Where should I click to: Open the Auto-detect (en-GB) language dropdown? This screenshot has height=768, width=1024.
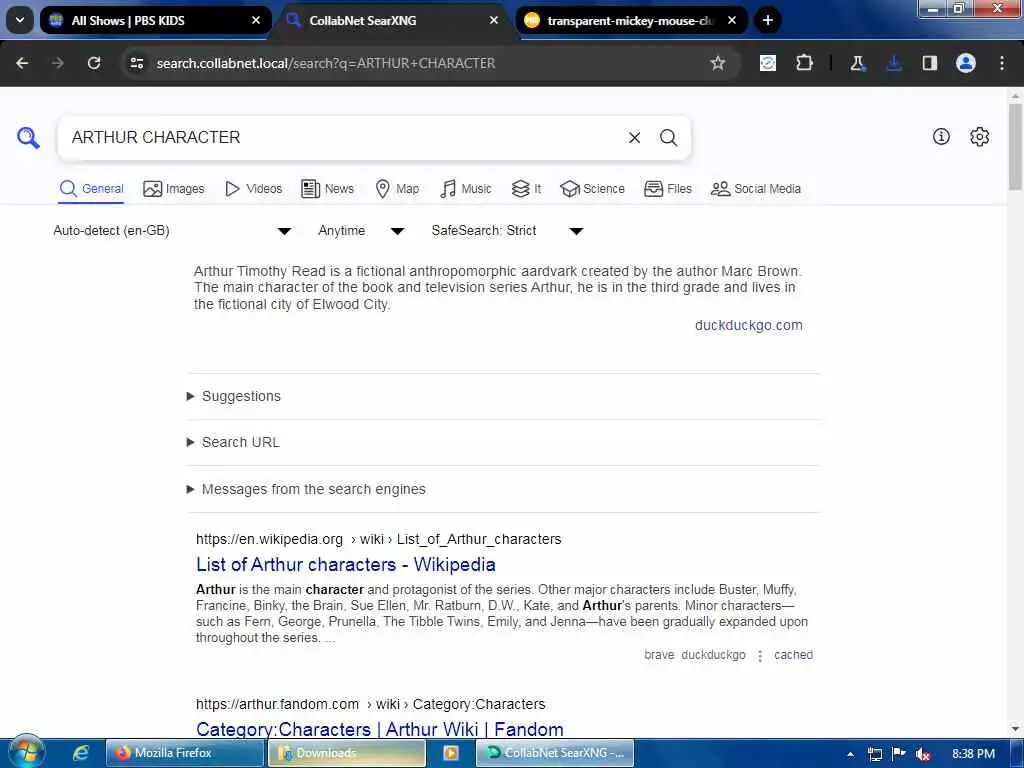pos(172,231)
